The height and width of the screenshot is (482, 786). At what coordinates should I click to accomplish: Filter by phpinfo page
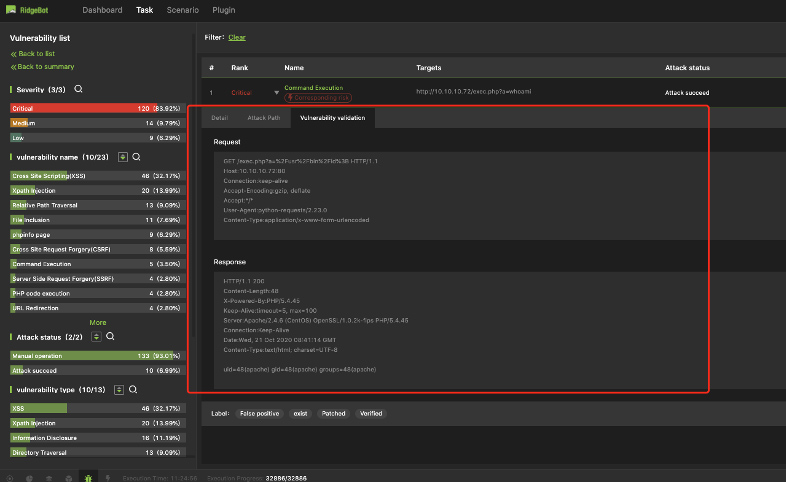[98, 234]
